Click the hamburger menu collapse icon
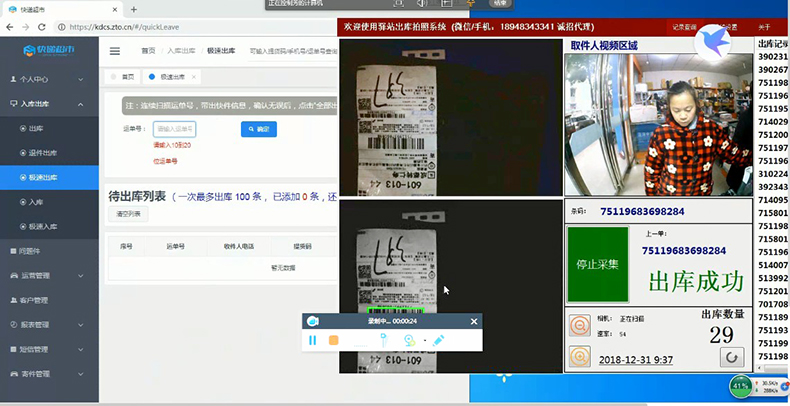Image resolution: width=790 pixels, height=406 pixels. click(x=115, y=51)
